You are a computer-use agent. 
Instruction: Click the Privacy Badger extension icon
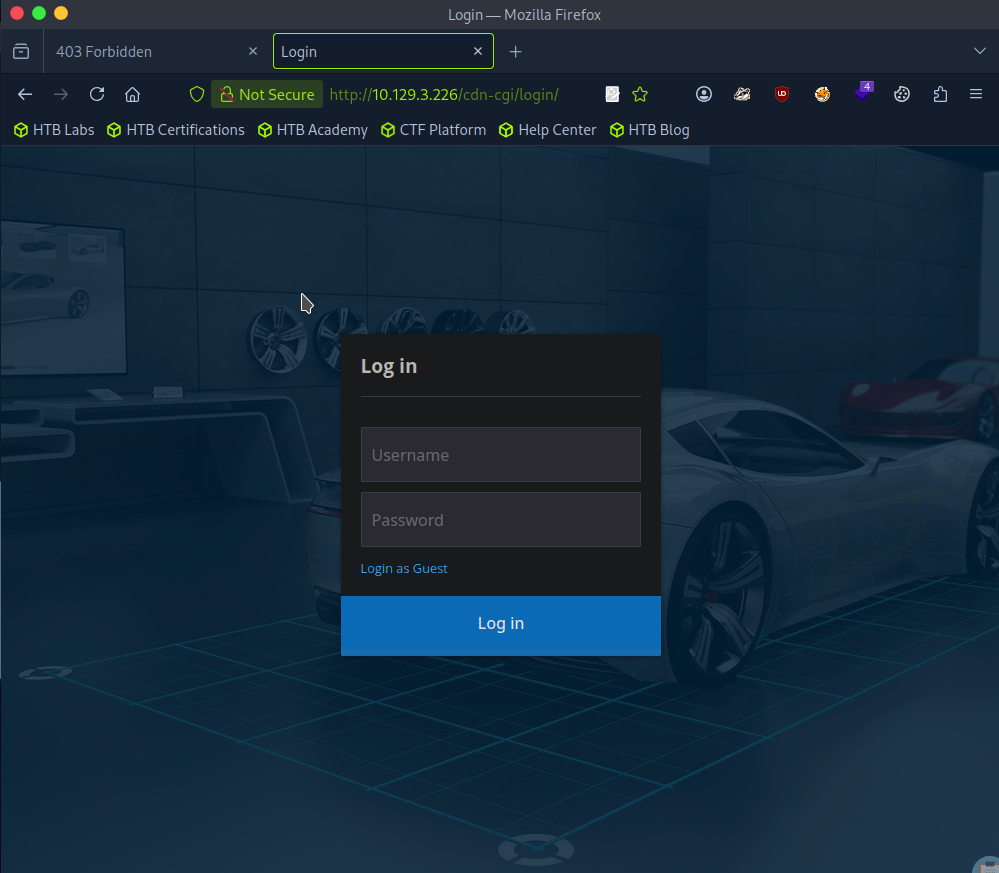pos(742,94)
